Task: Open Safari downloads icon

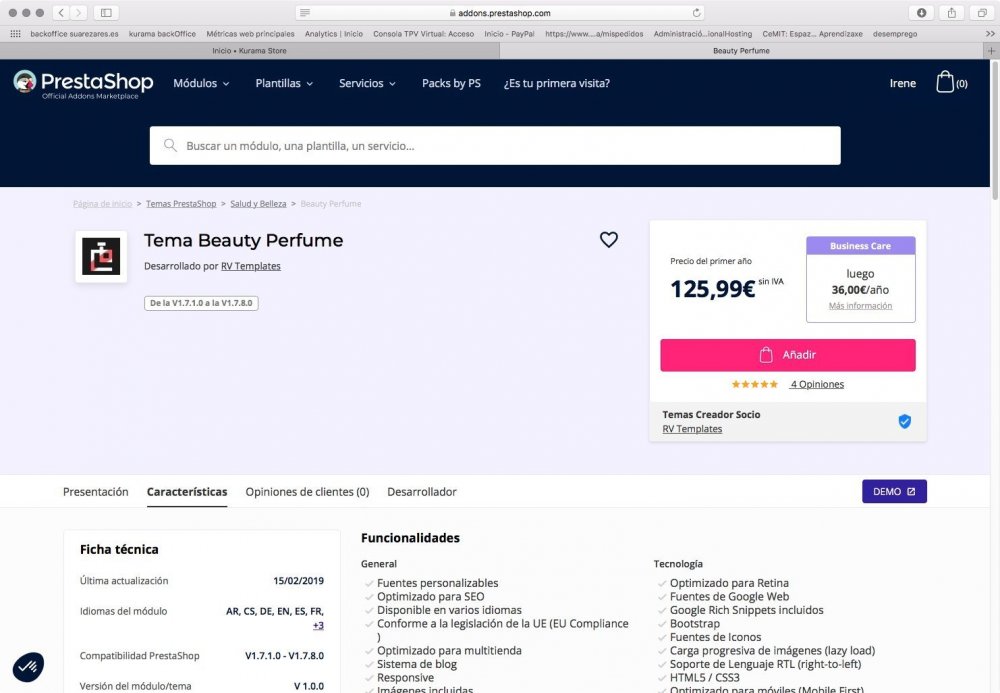Action: 921,13
